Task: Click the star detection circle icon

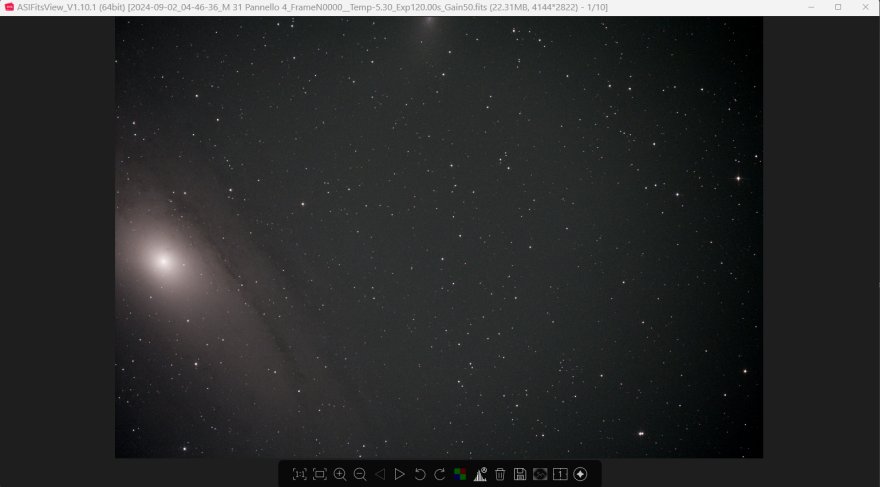Action: click(580, 474)
